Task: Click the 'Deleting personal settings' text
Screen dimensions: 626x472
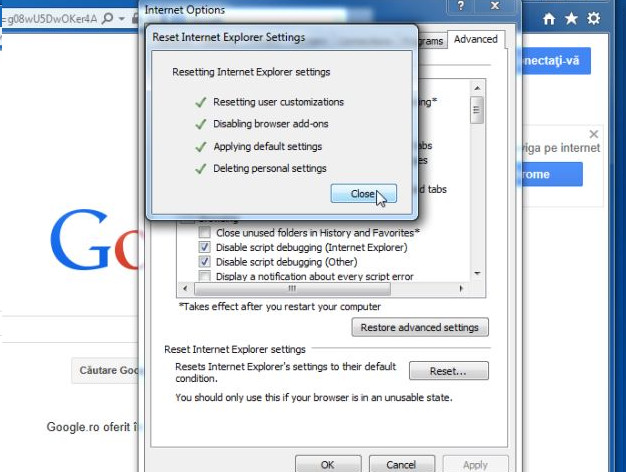Action: coord(269,169)
